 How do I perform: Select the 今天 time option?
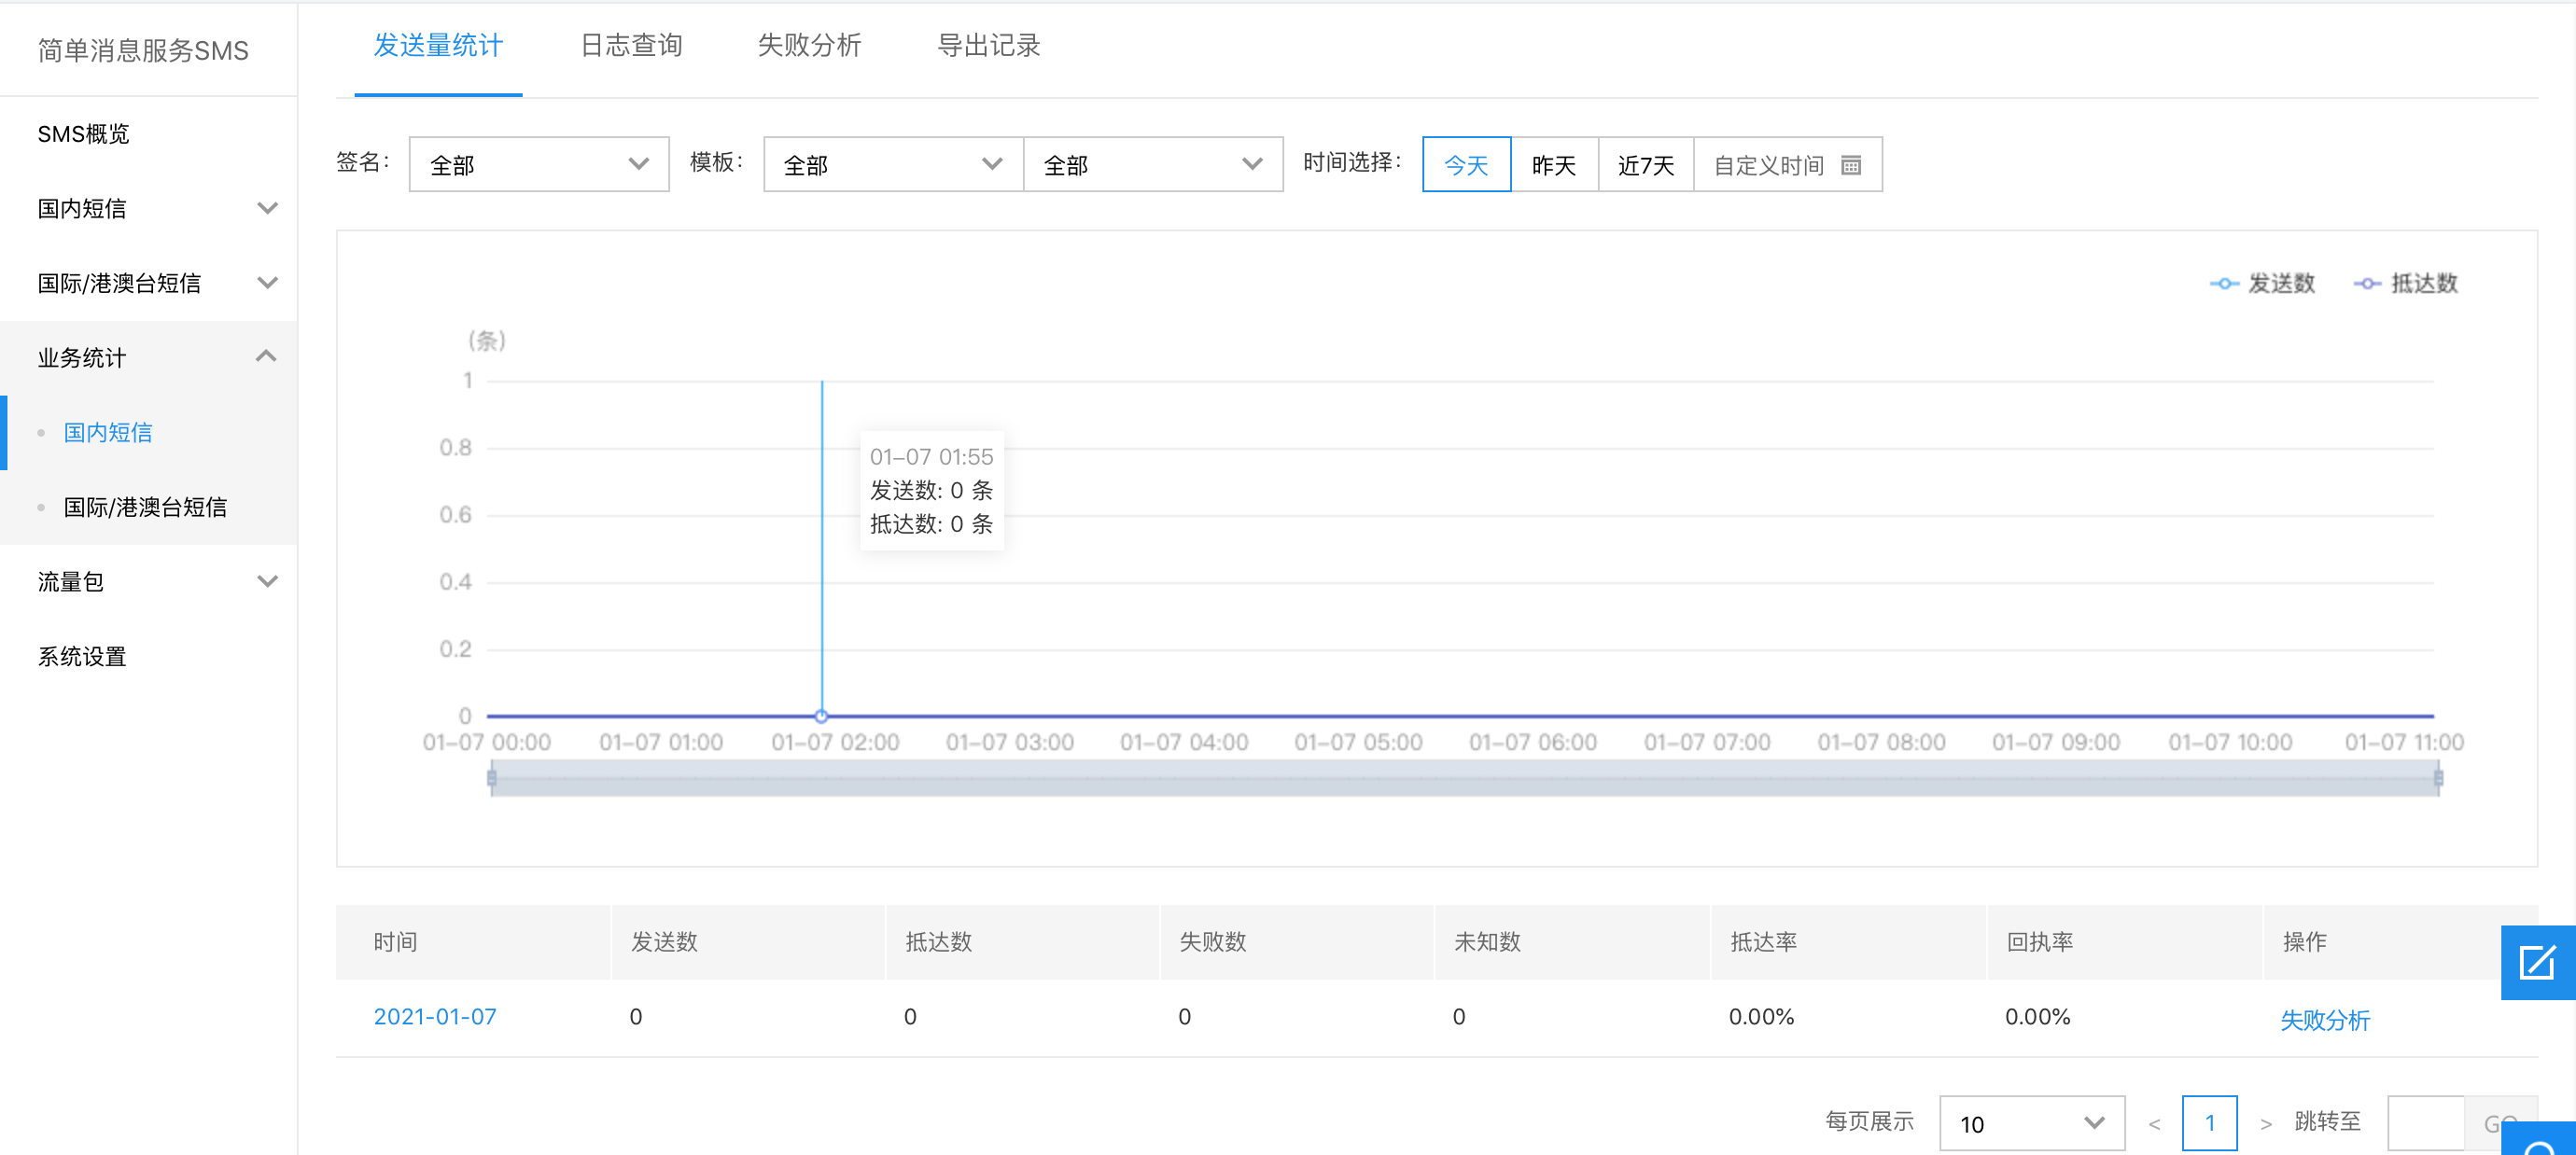(x=1466, y=165)
